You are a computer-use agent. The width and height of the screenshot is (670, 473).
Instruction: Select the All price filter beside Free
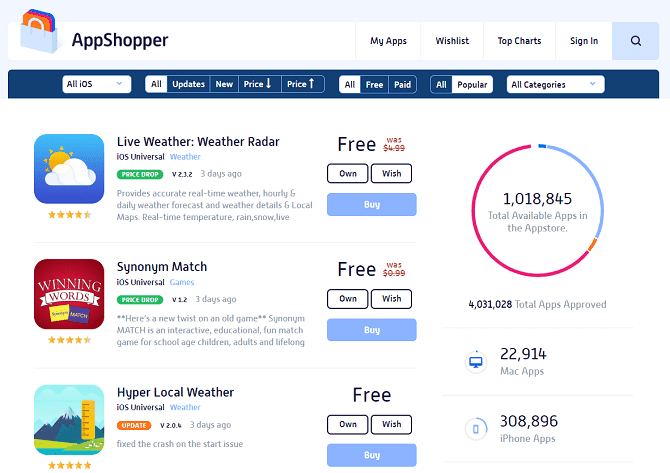point(350,84)
